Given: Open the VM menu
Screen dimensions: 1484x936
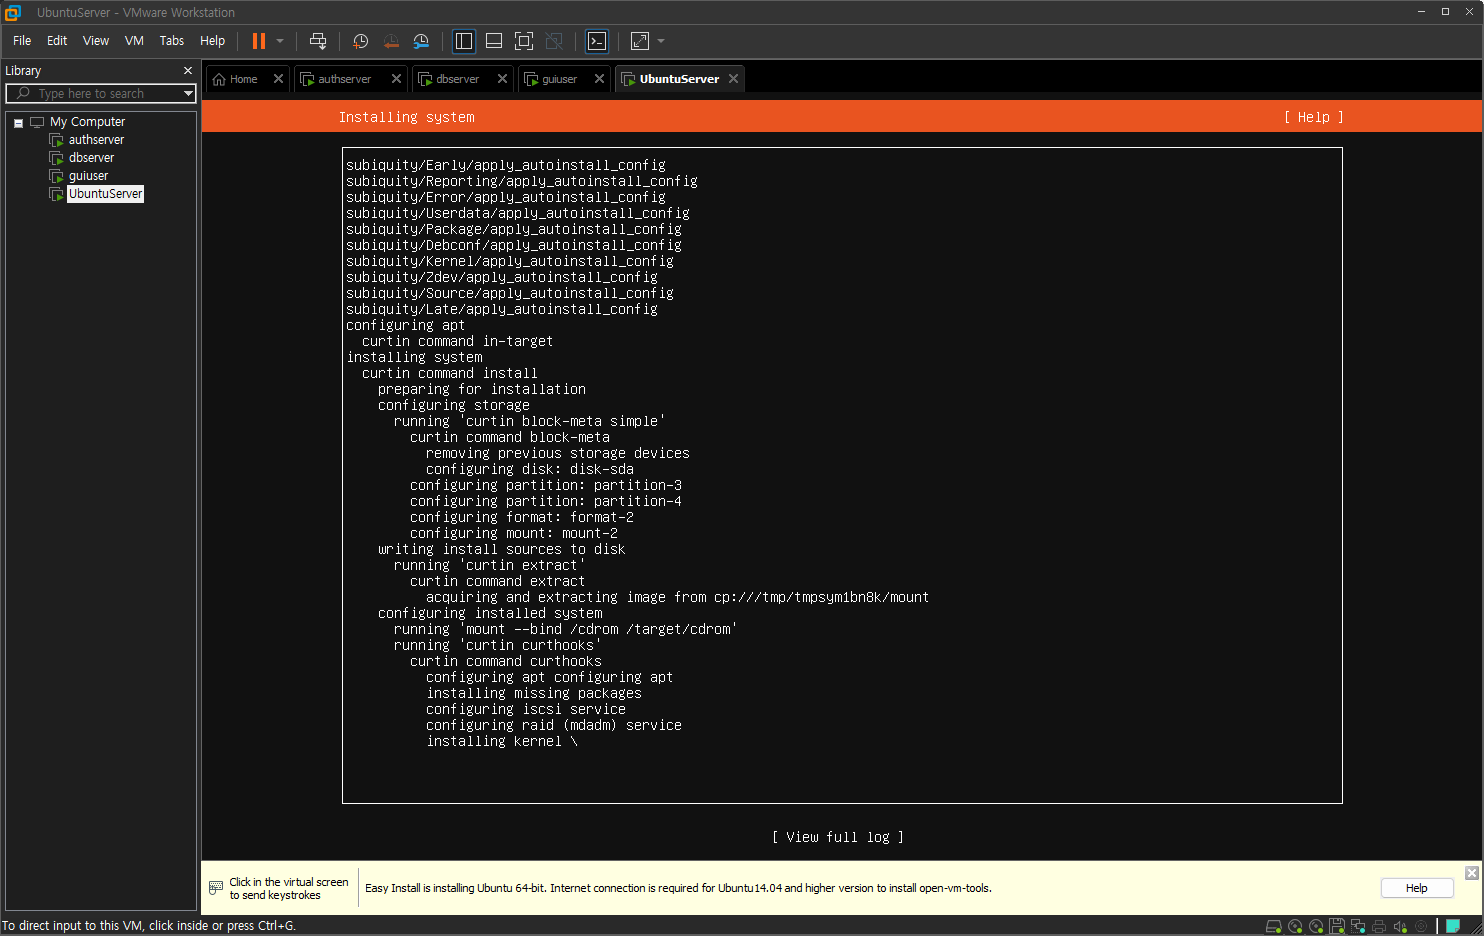Looking at the screenshot, I should point(134,41).
